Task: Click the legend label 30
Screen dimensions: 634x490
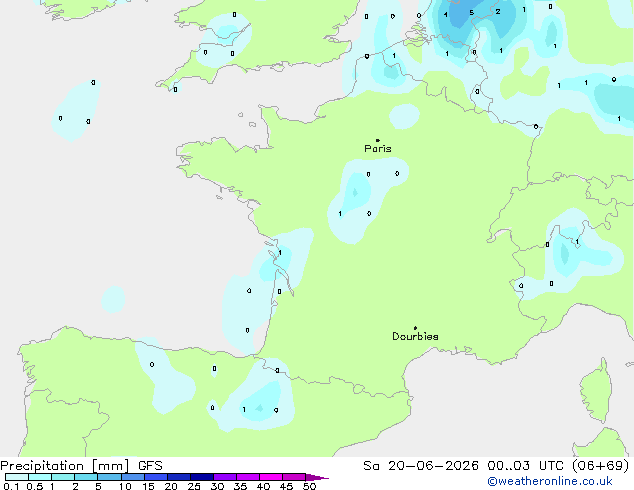Action: (217, 486)
